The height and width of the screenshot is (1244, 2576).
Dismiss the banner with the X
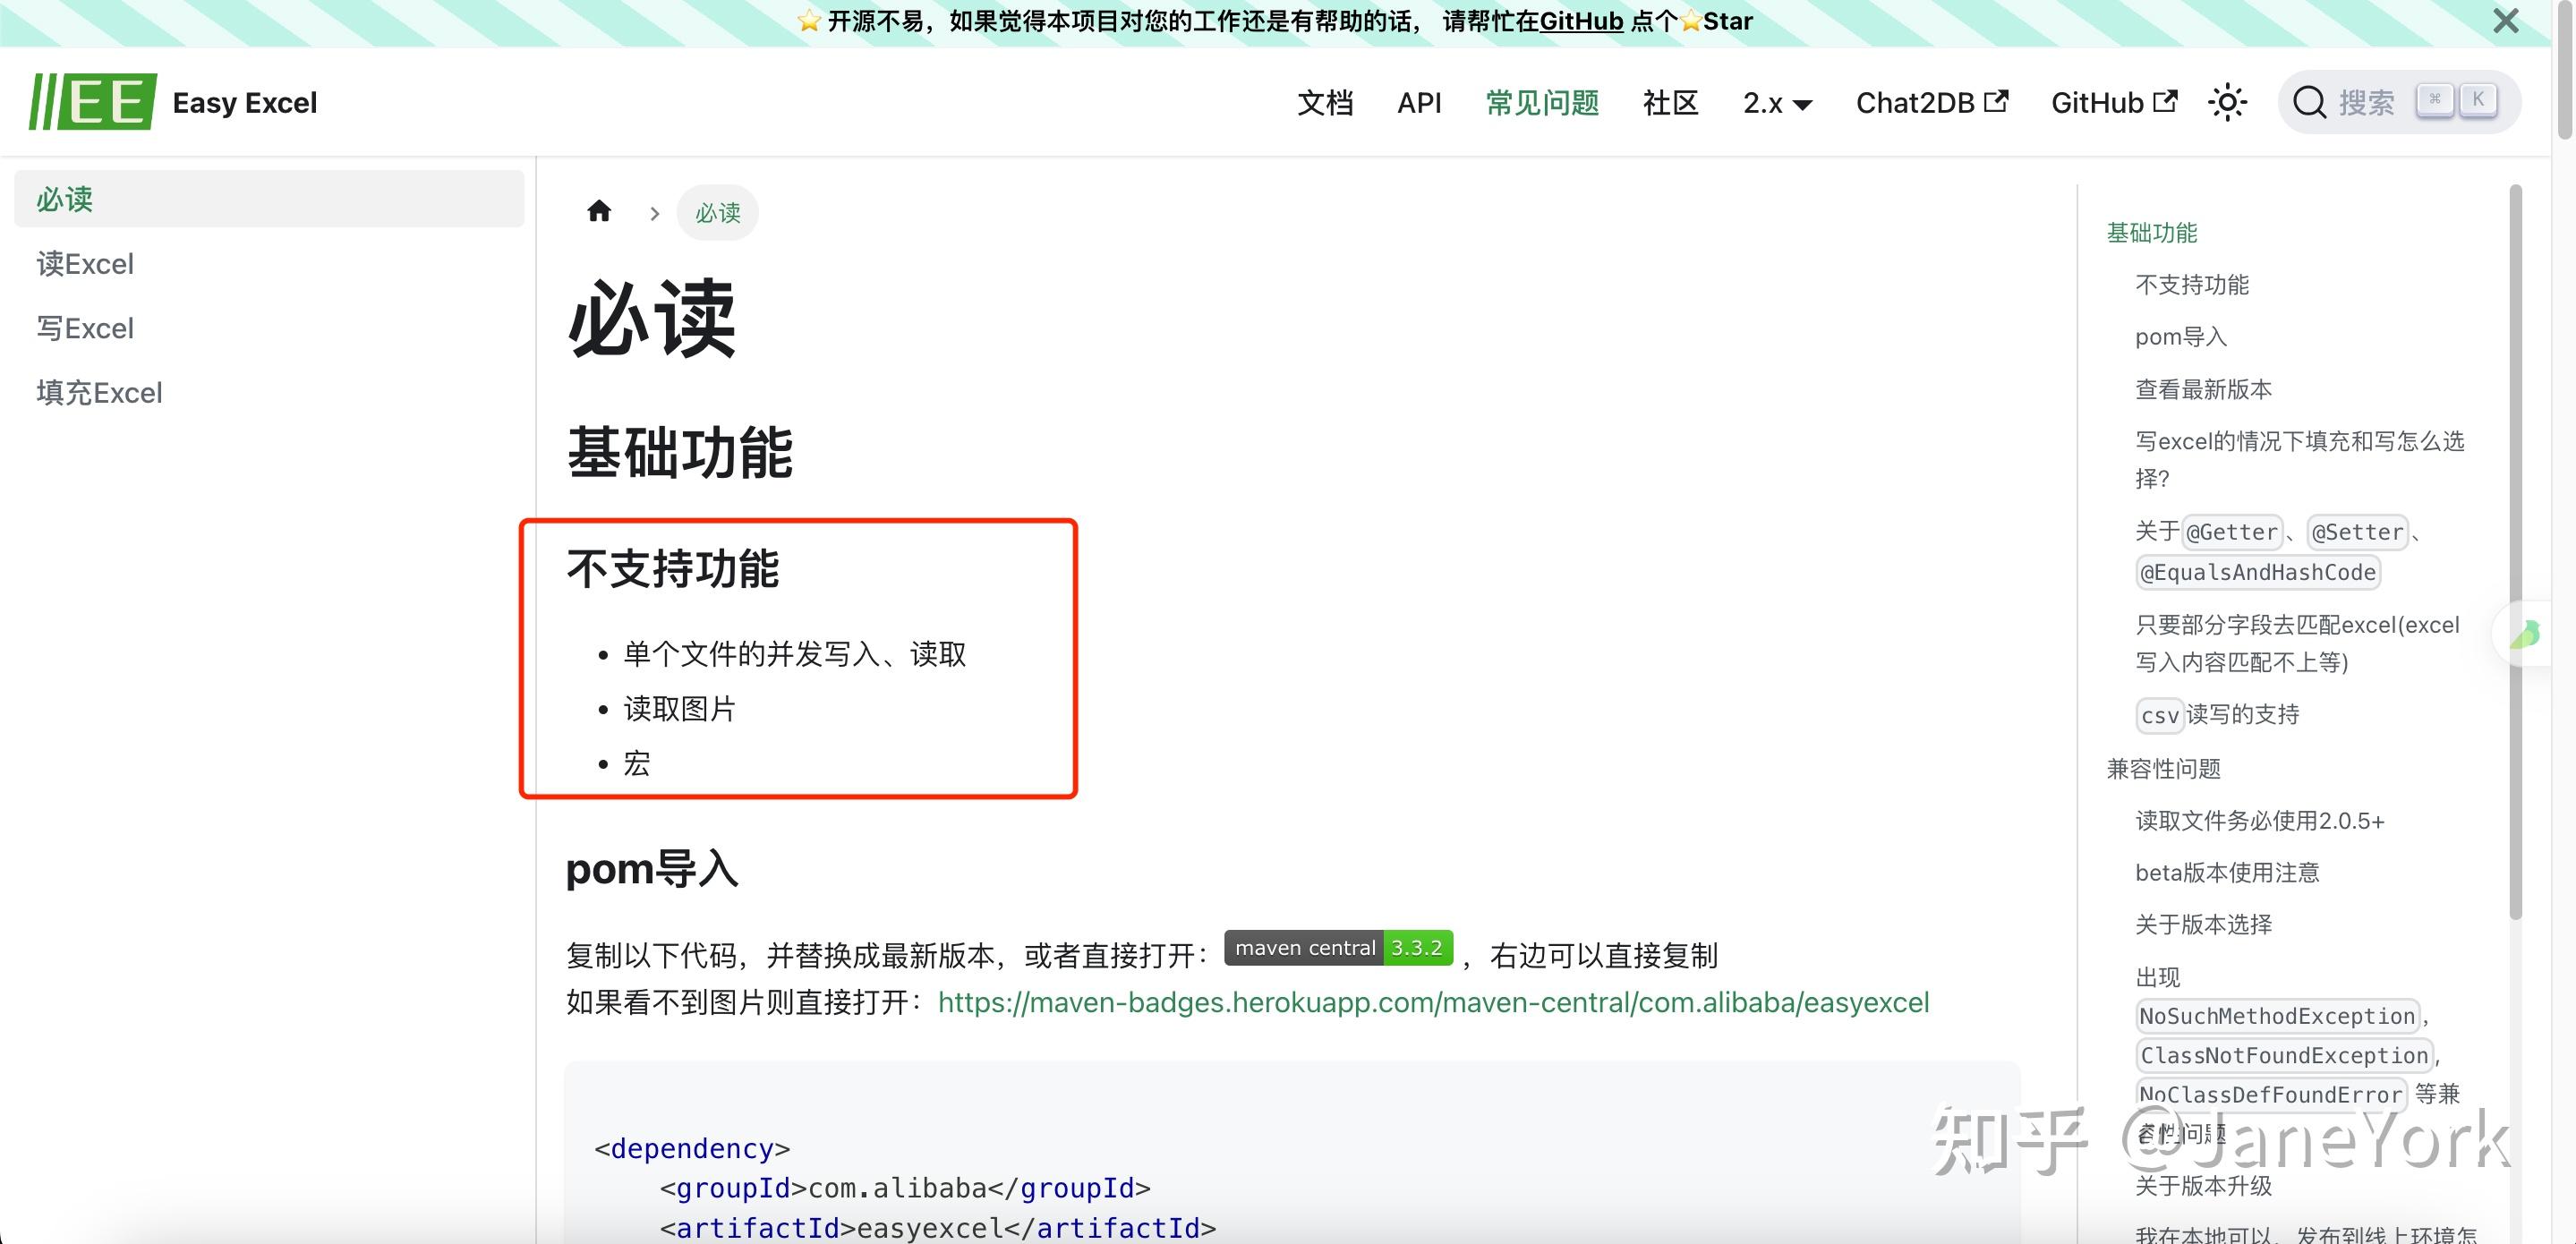pyautogui.click(x=2505, y=21)
